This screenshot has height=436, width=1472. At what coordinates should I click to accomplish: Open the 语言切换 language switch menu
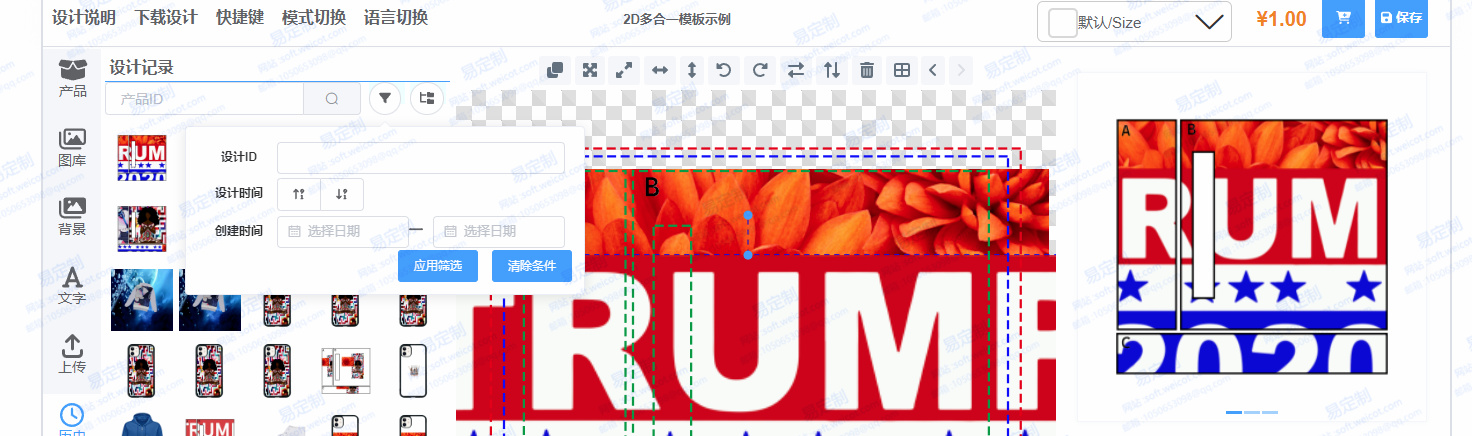(396, 18)
